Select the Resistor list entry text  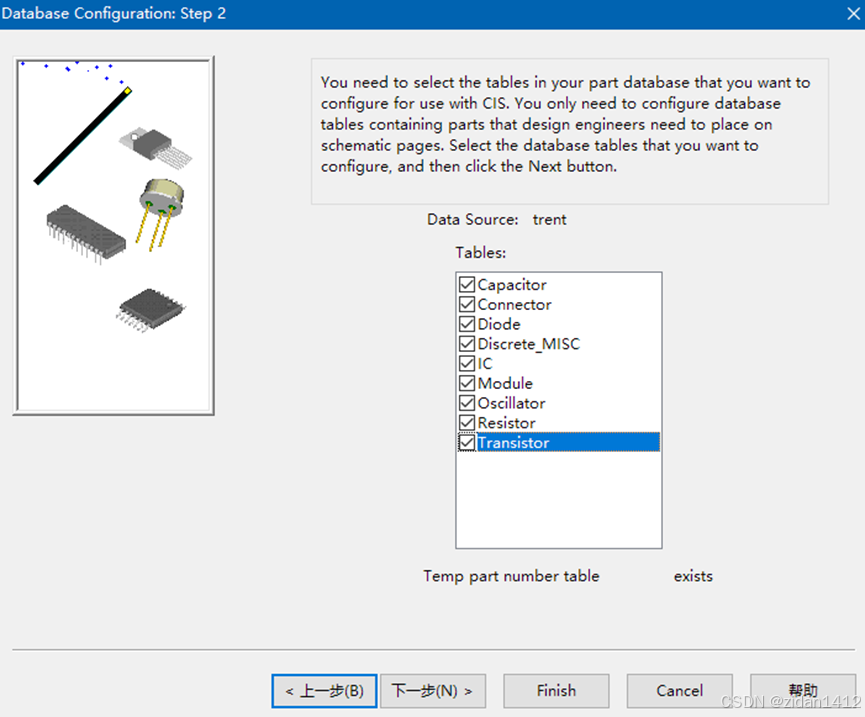(x=506, y=423)
